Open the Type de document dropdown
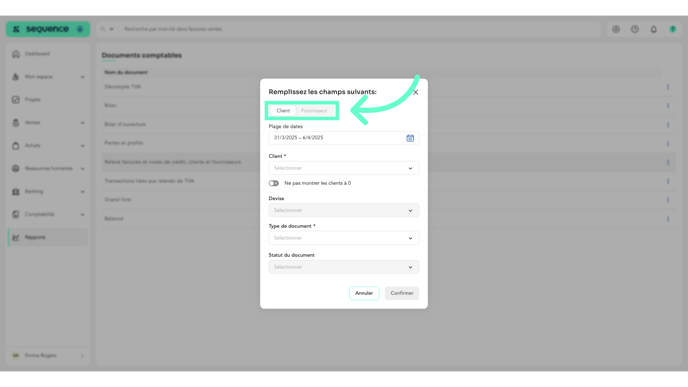The height and width of the screenshot is (387, 688). coord(344,238)
